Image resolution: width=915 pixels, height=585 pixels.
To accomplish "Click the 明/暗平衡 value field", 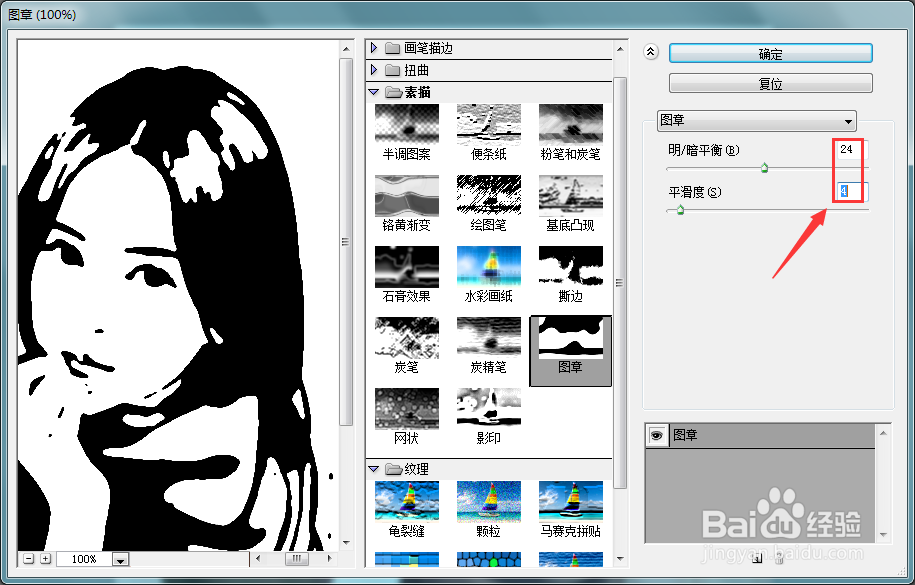I will click(851, 149).
